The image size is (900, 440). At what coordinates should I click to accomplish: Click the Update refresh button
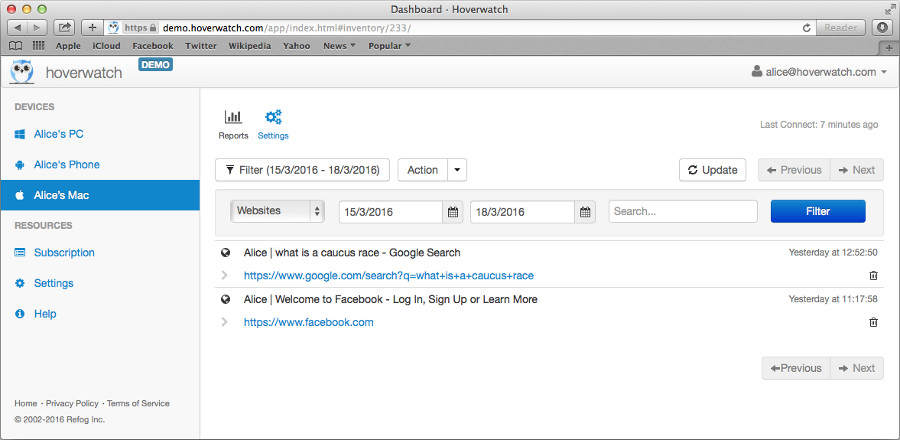tap(712, 170)
